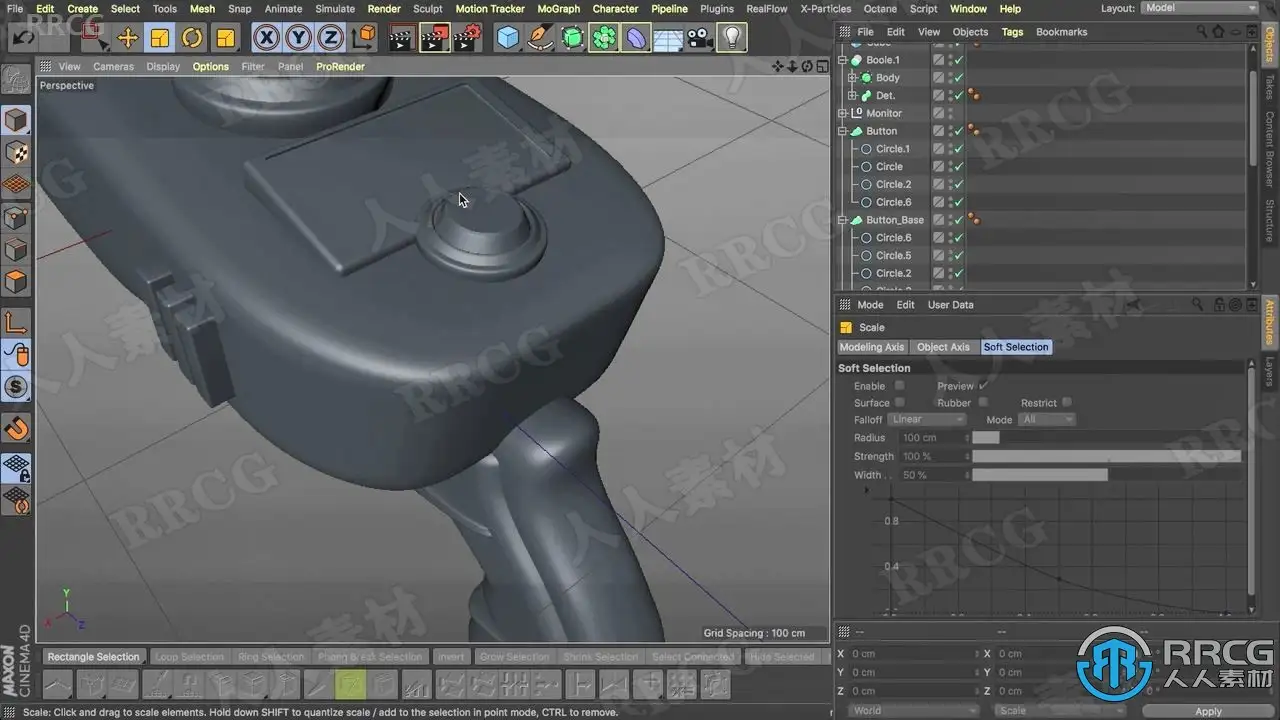Open the Sculpt menu
The width and height of the screenshot is (1280, 720).
pyautogui.click(x=428, y=9)
